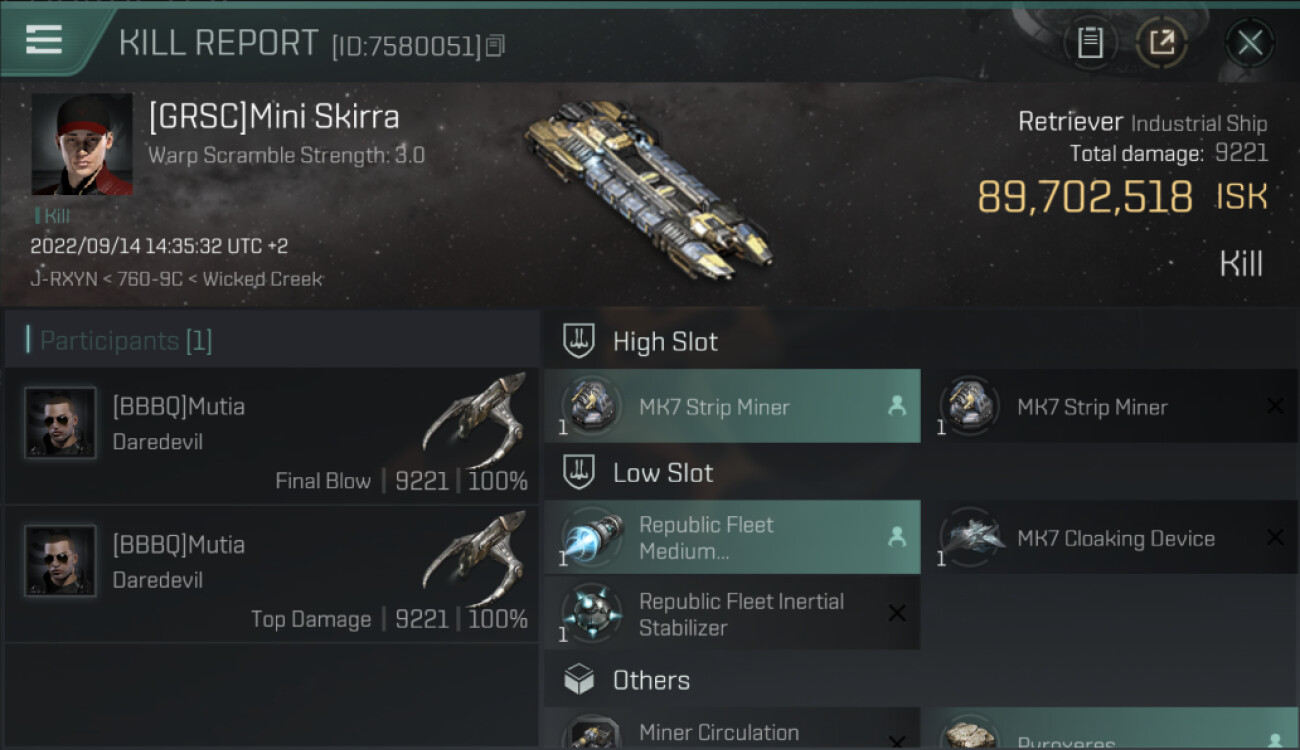Select Mutia Final Blow participant entry
The image size is (1300, 750).
(x=271, y=437)
